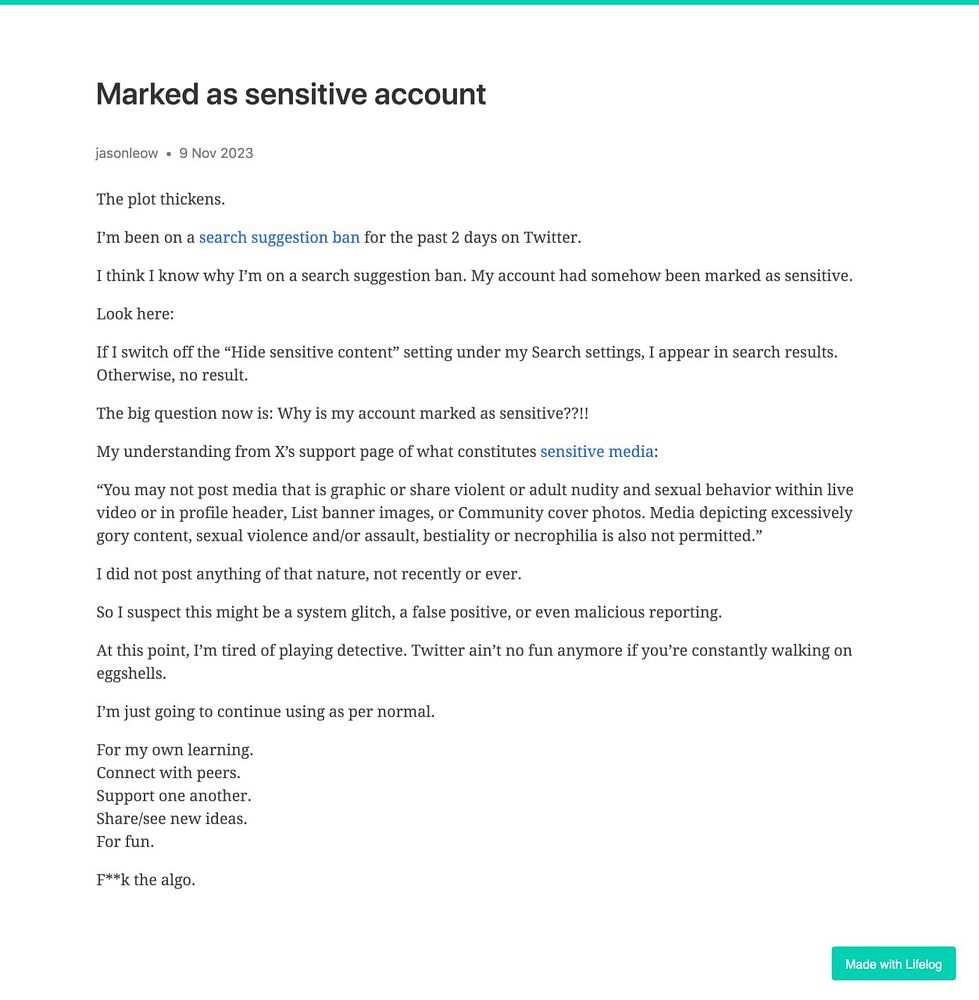Open the "sensitive media" support link
The image size is (979, 1000).
click(596, 452)
